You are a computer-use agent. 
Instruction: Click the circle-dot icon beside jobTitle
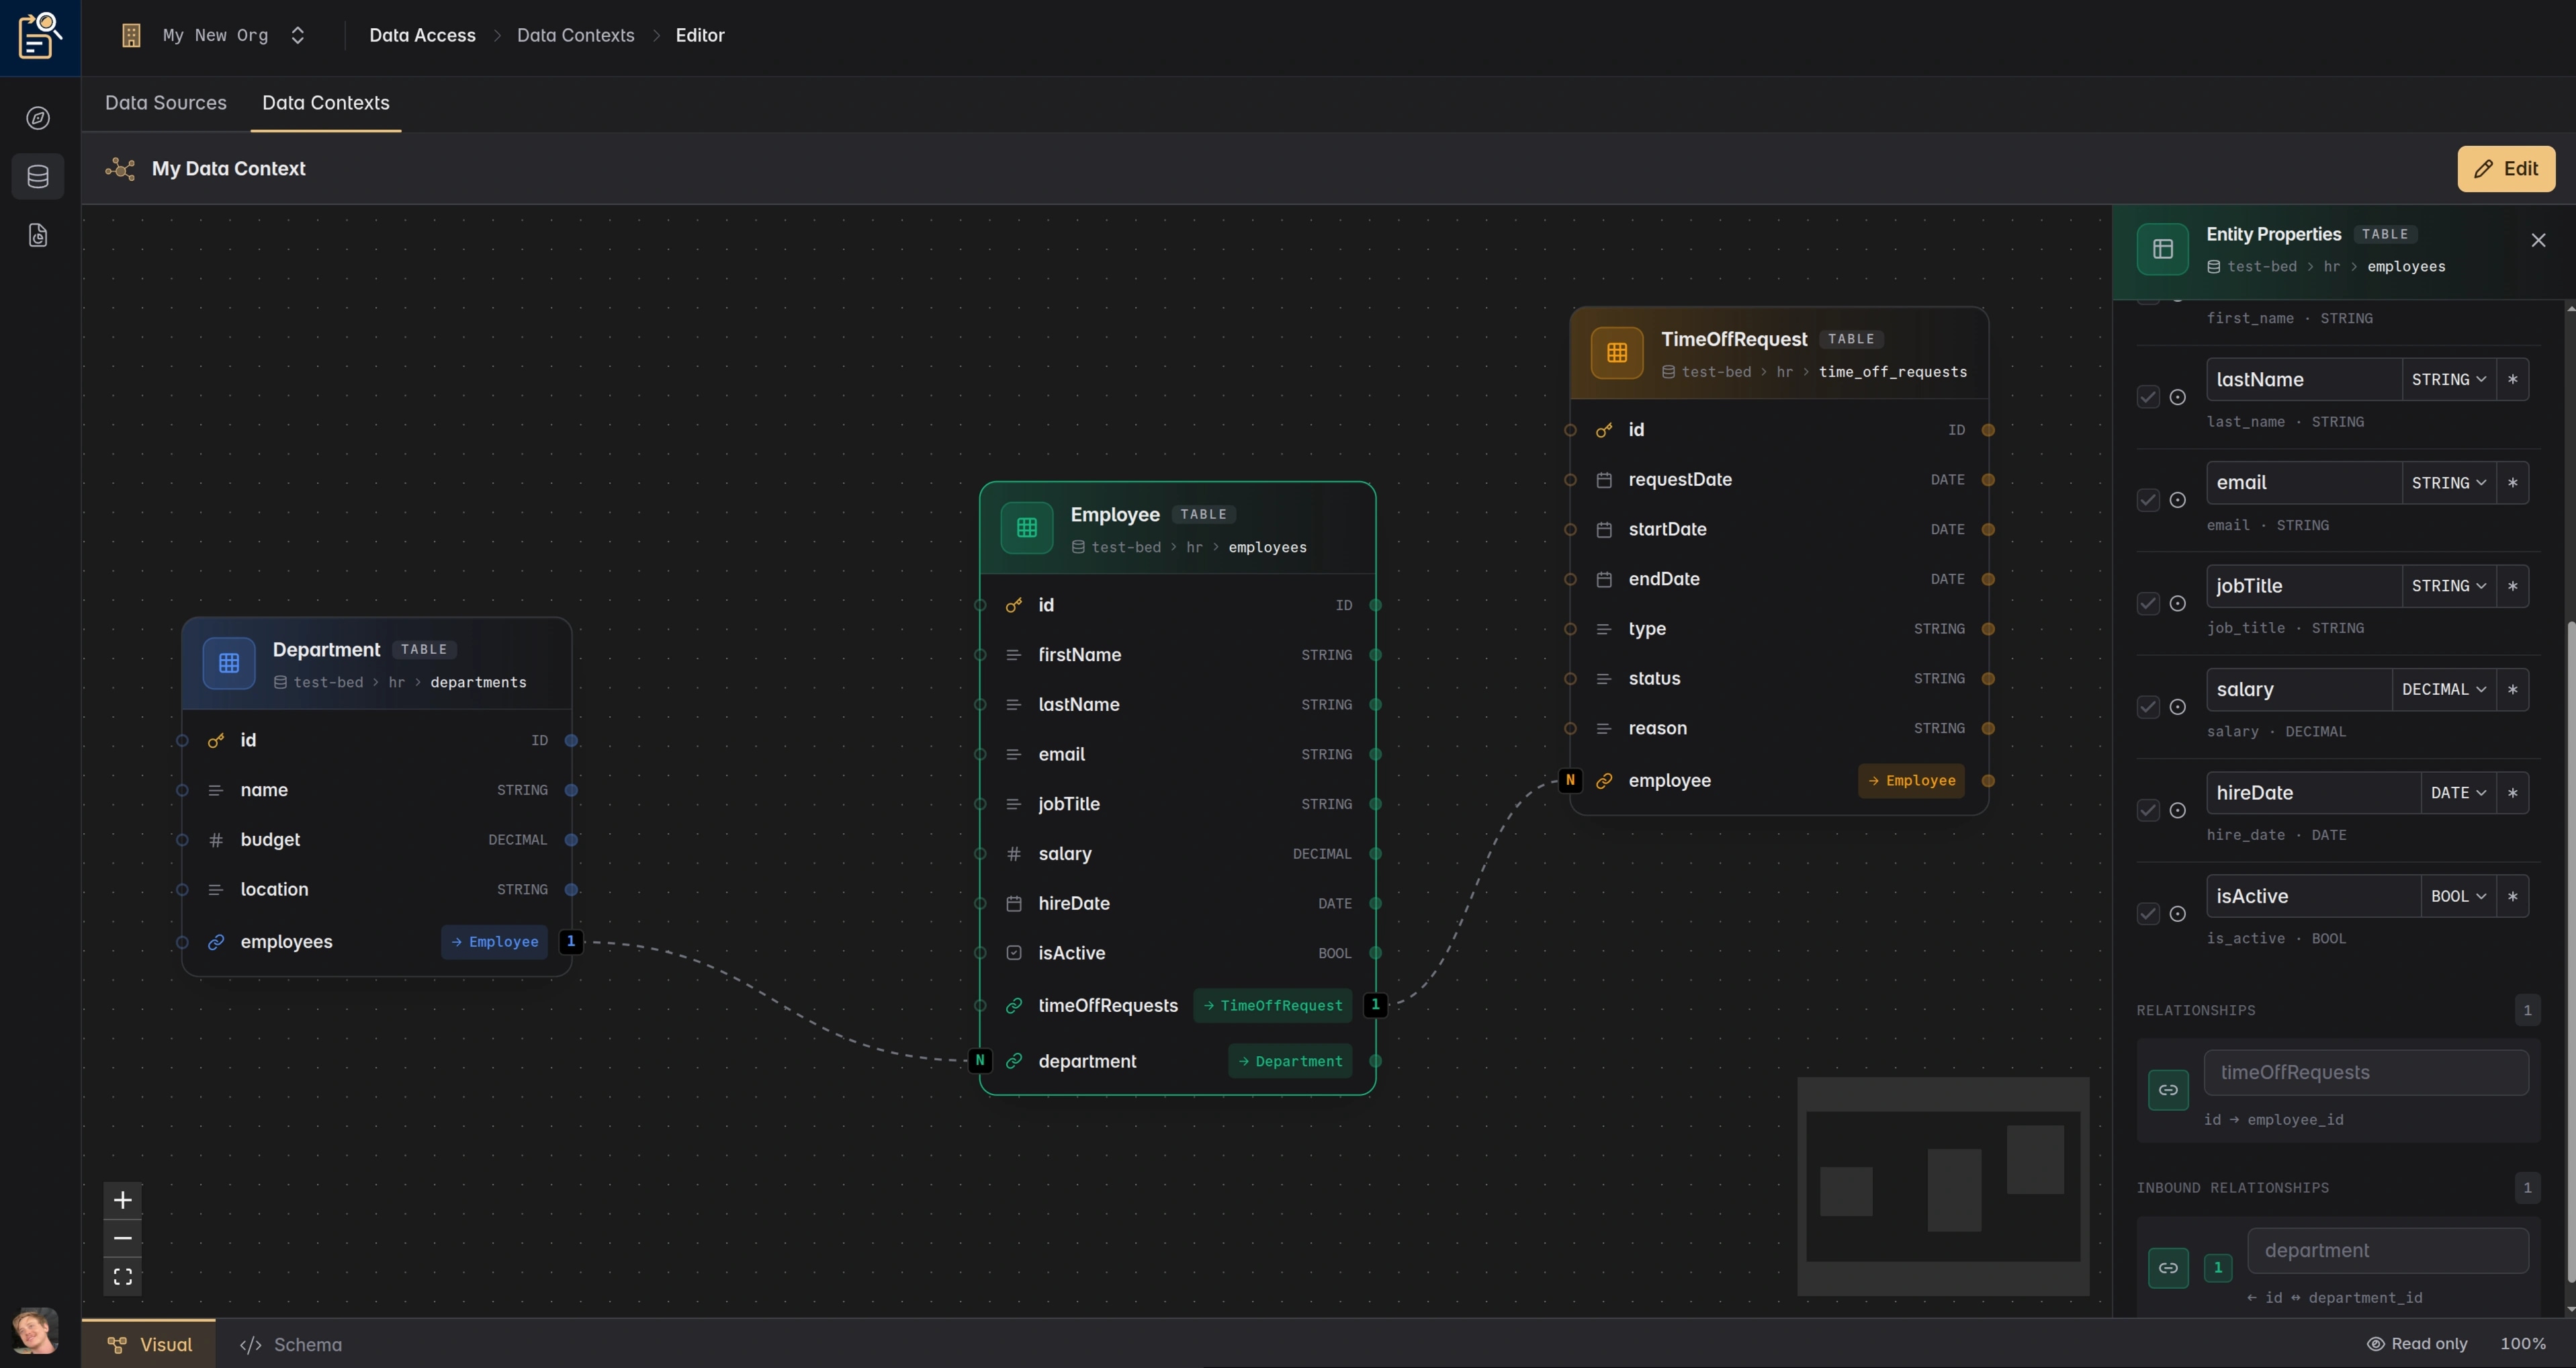(2178, 604)
